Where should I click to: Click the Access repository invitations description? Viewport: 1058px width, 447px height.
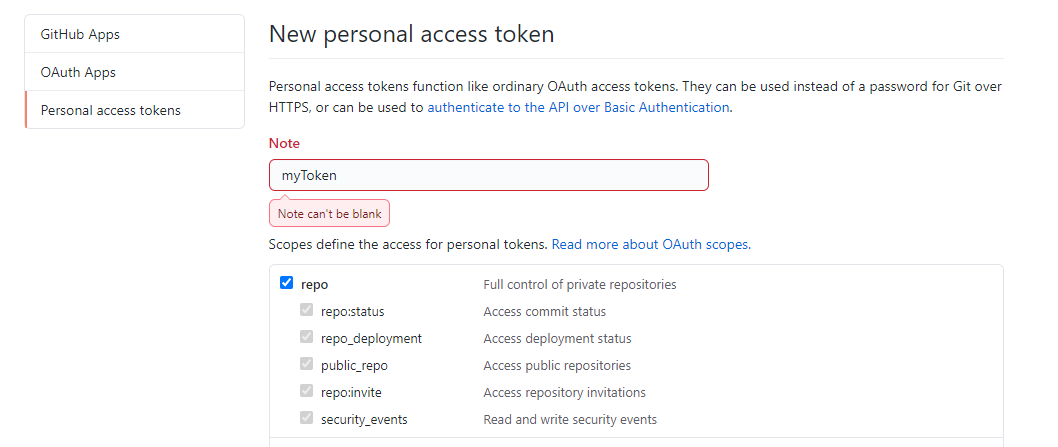[x=564, y=392]
